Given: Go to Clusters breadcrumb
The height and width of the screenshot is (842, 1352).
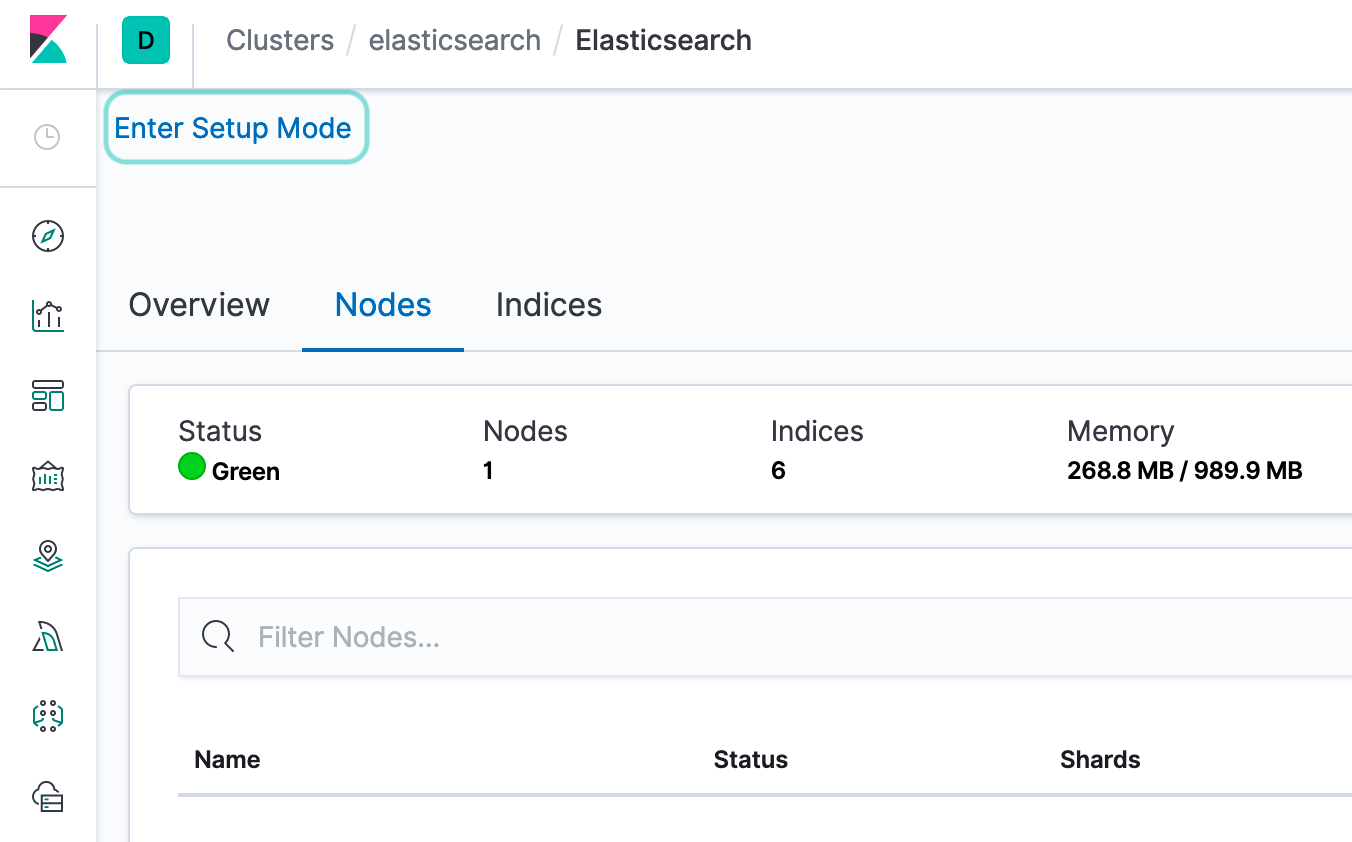Looking at the screenshot, I should pyautogui.click(x=280, y=40).
